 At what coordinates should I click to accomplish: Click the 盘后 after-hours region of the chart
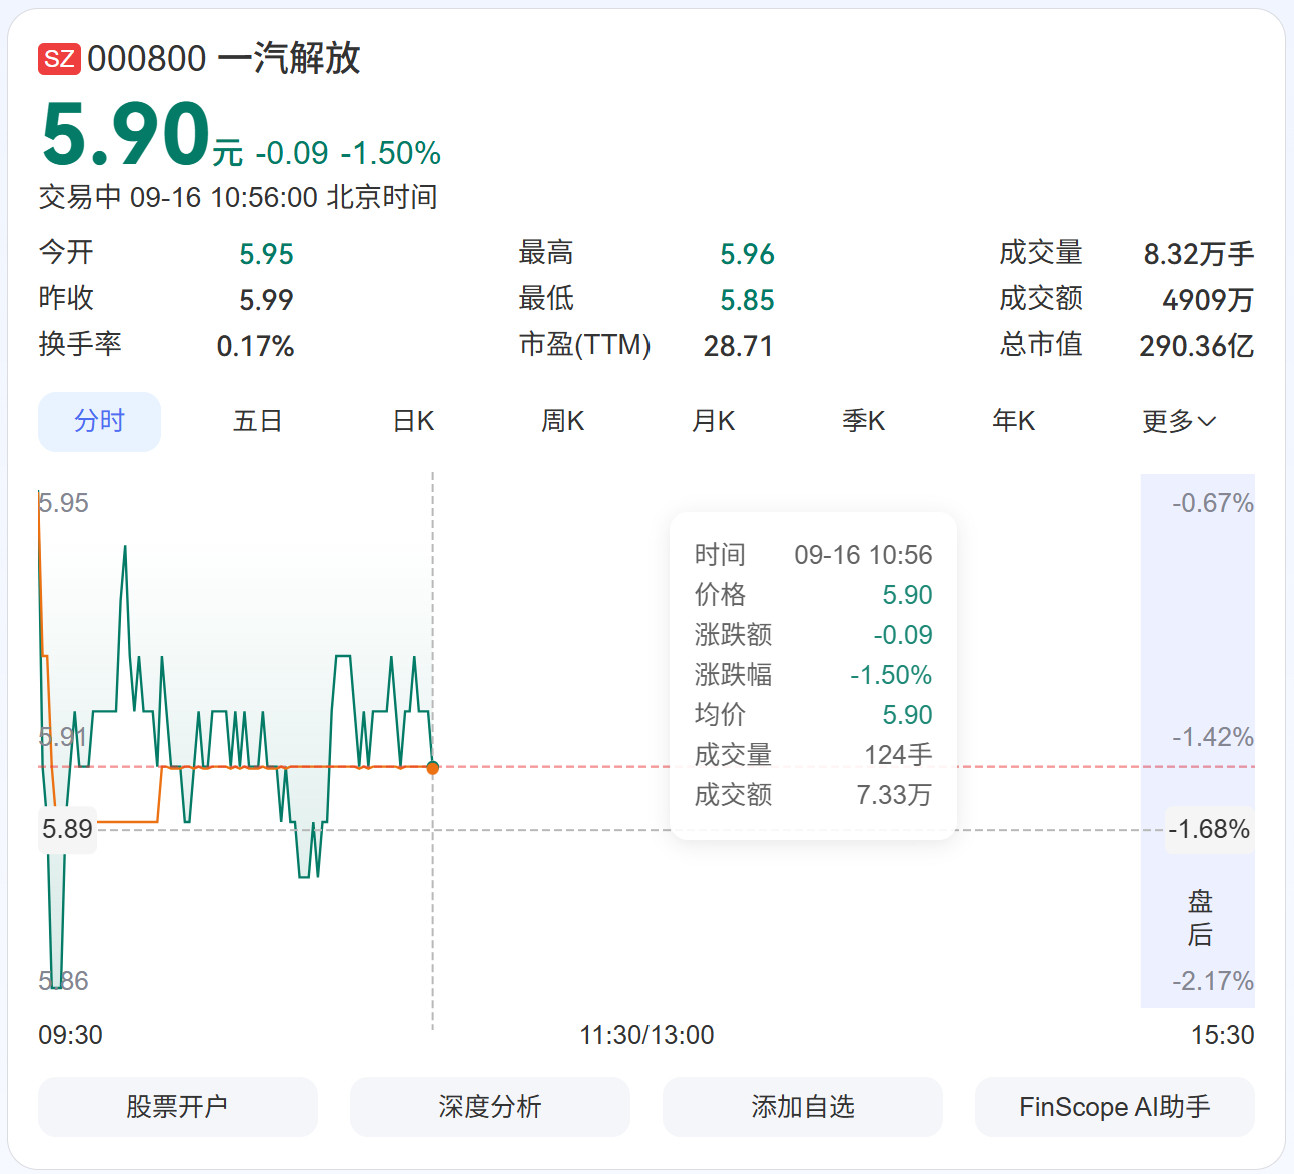coord(1198,741)
